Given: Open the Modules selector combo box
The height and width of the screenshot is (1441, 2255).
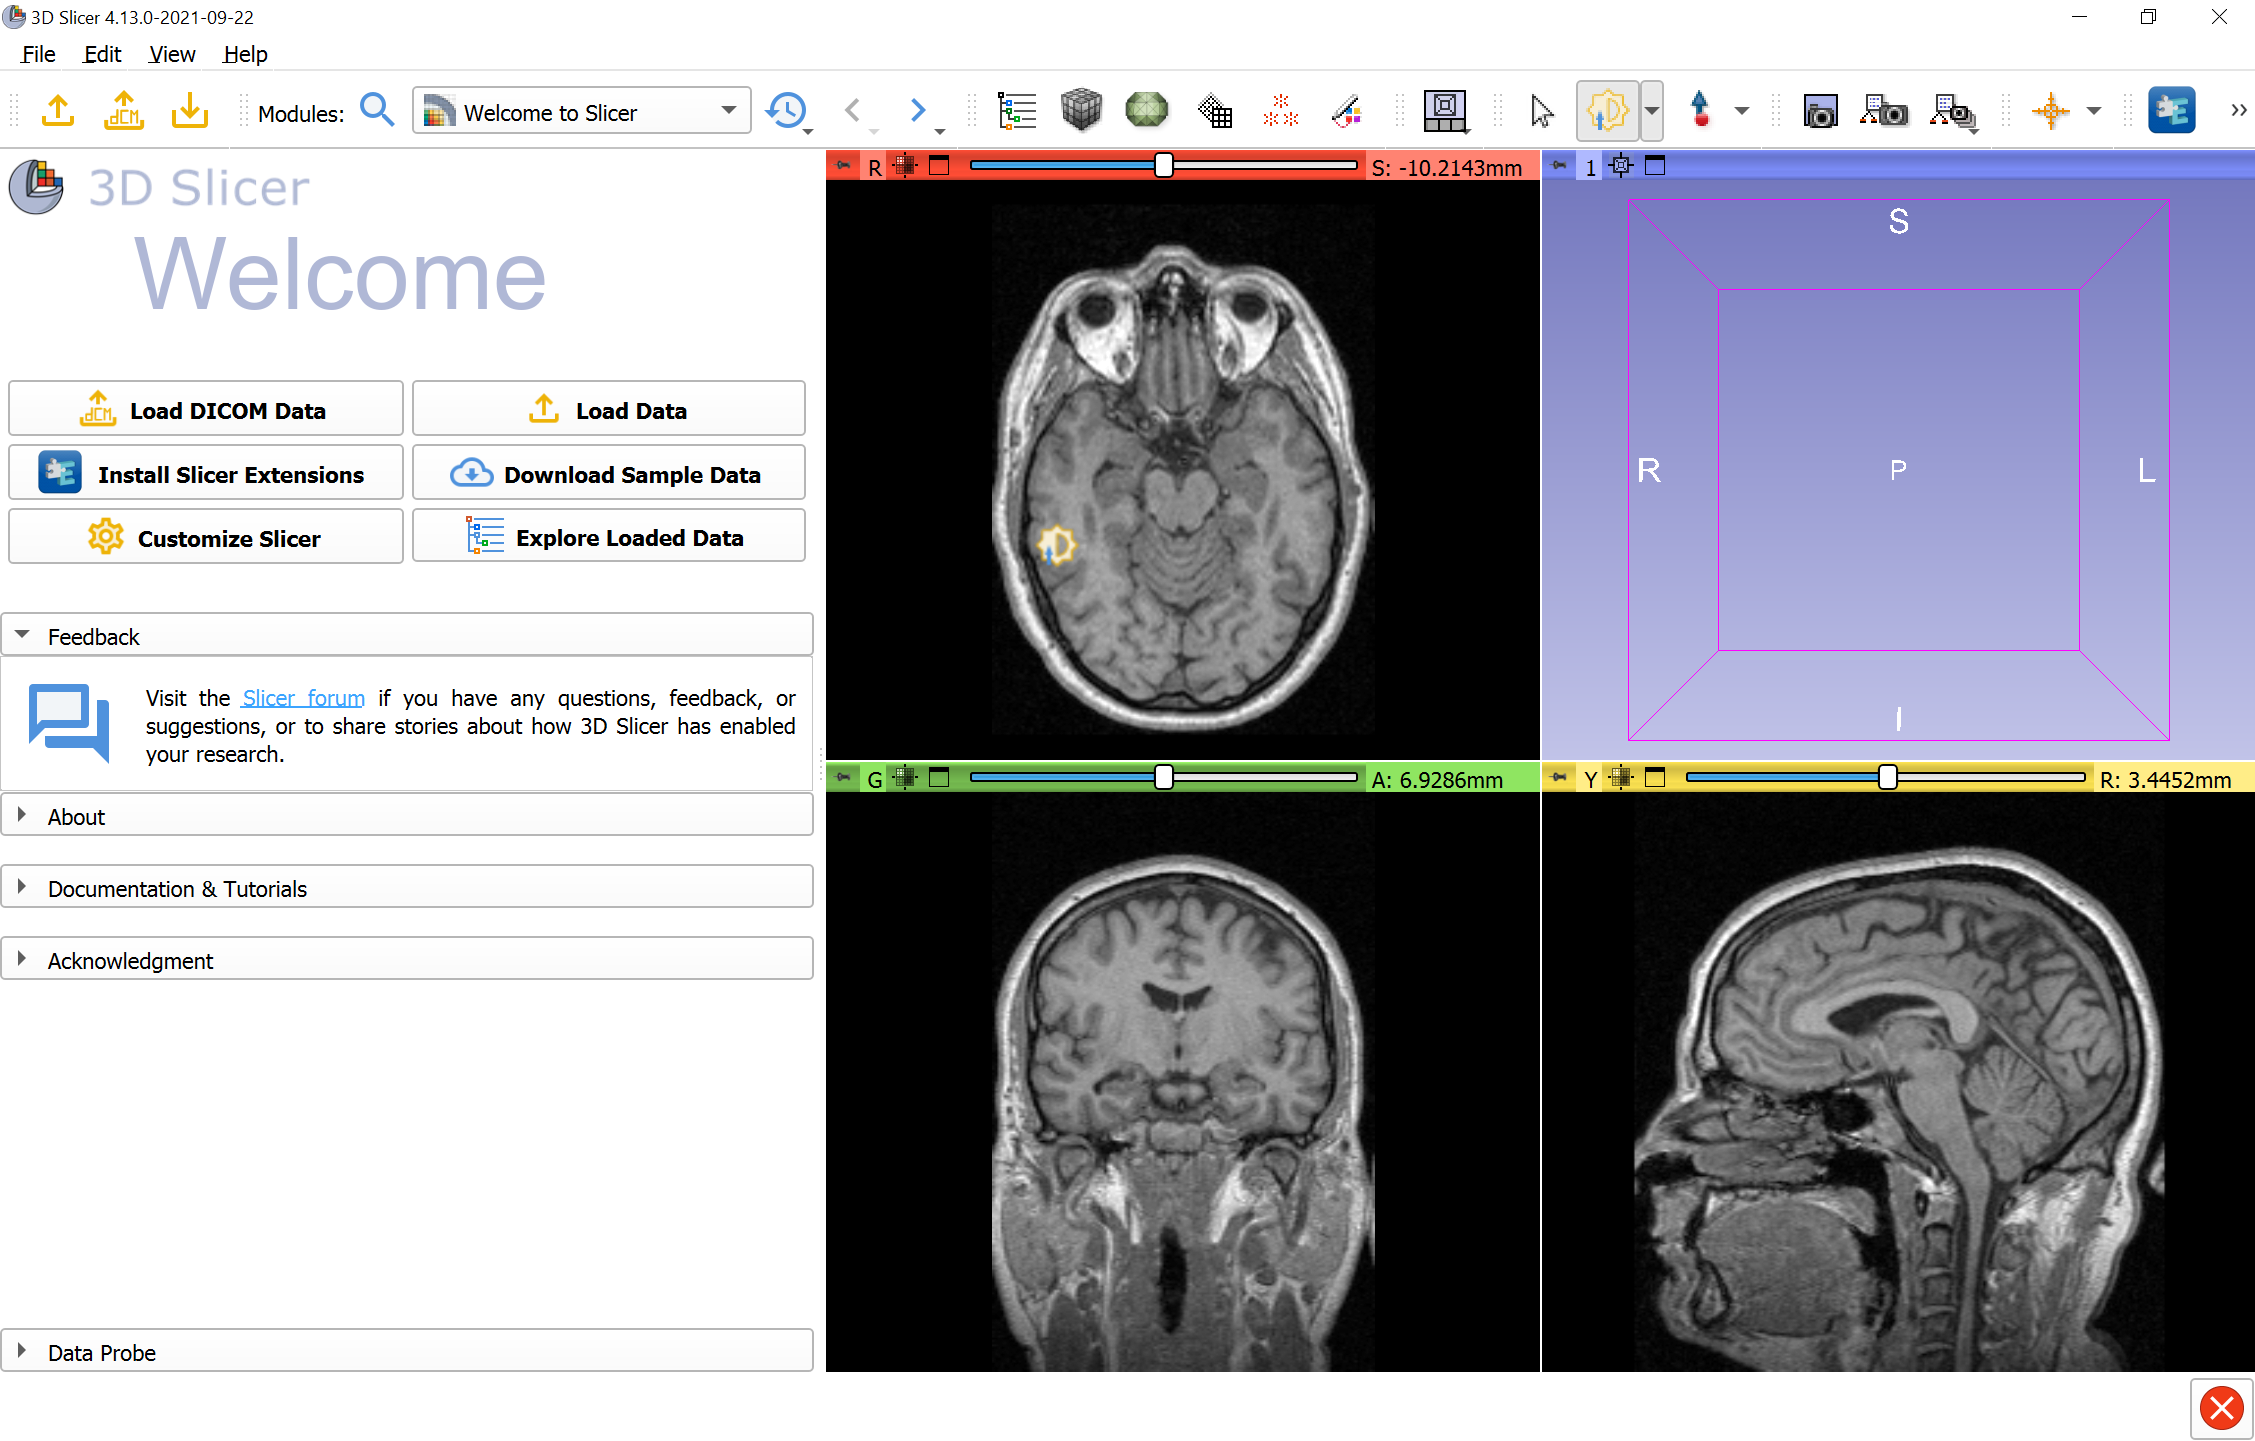Looking at the screenshot, I should tap(582, 111).
